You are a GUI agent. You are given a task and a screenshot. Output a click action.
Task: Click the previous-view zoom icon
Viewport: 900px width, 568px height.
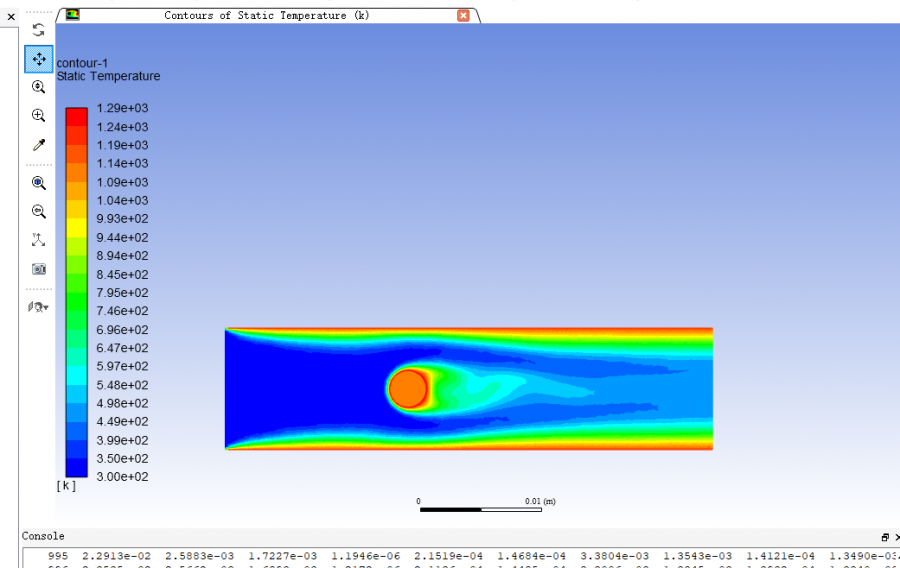[x=38, y=211]
